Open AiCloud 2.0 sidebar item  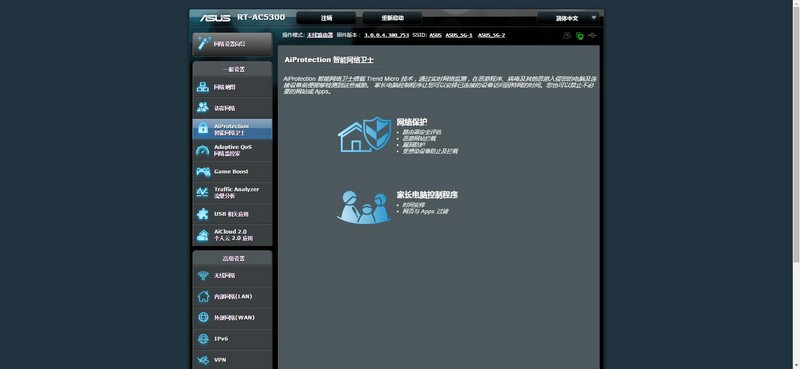(232, 235)
